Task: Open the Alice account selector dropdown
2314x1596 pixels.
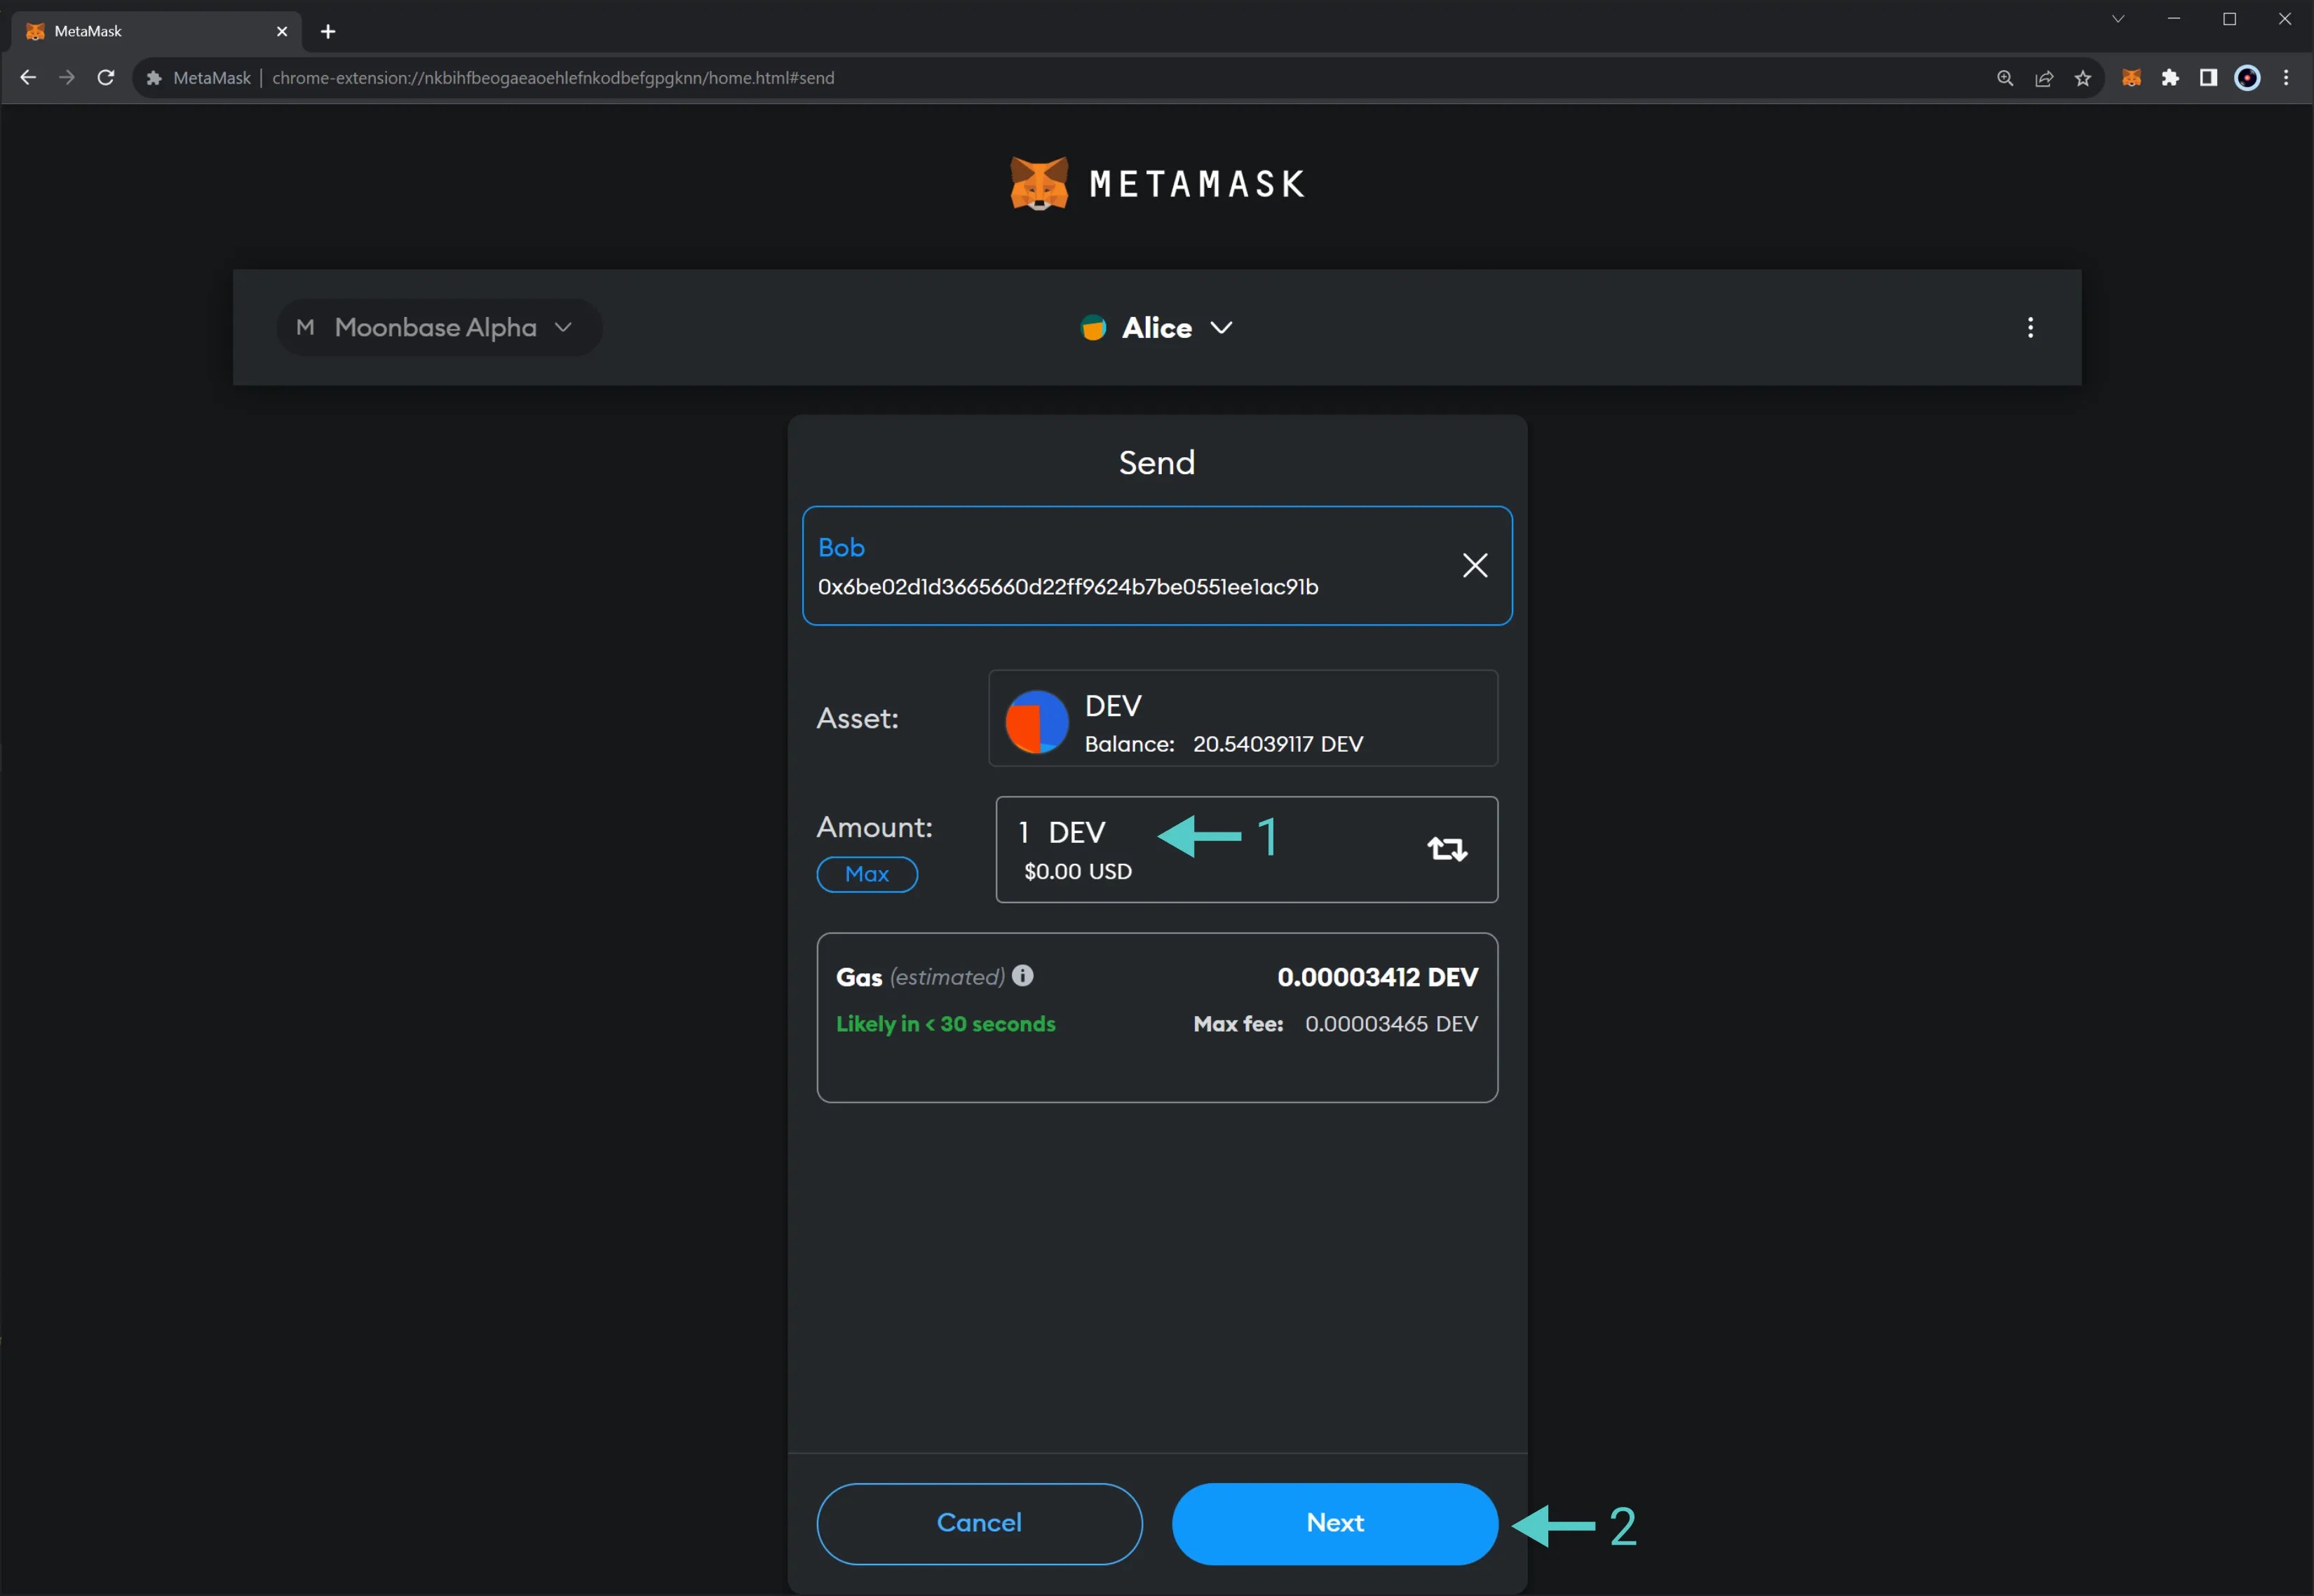Action: click(x=1221, y=327)
